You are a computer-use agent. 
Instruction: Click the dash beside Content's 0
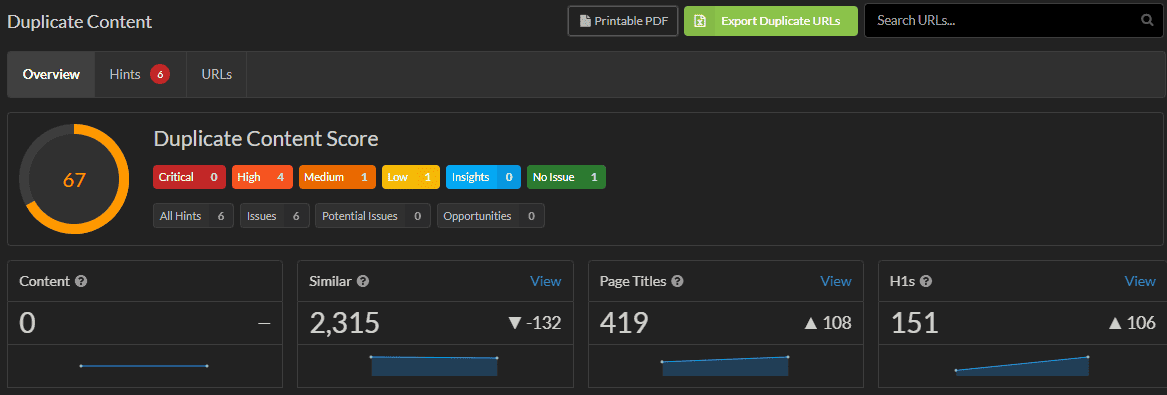click(x=263, y=324)
